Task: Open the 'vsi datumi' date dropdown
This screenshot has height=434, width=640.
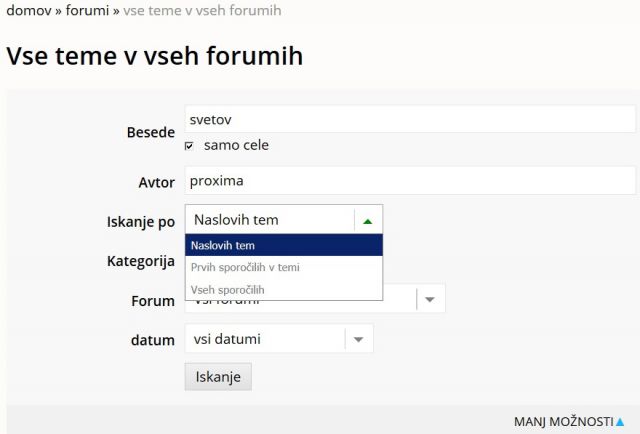Action: (x=265, y=339)
